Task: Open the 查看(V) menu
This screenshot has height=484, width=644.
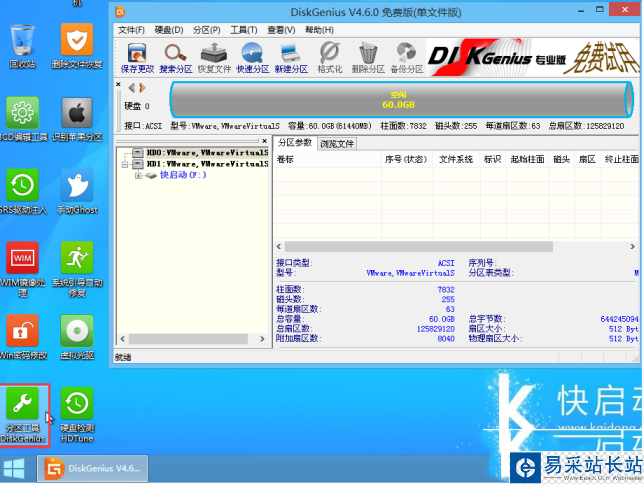Action: [x=281, y=30]
